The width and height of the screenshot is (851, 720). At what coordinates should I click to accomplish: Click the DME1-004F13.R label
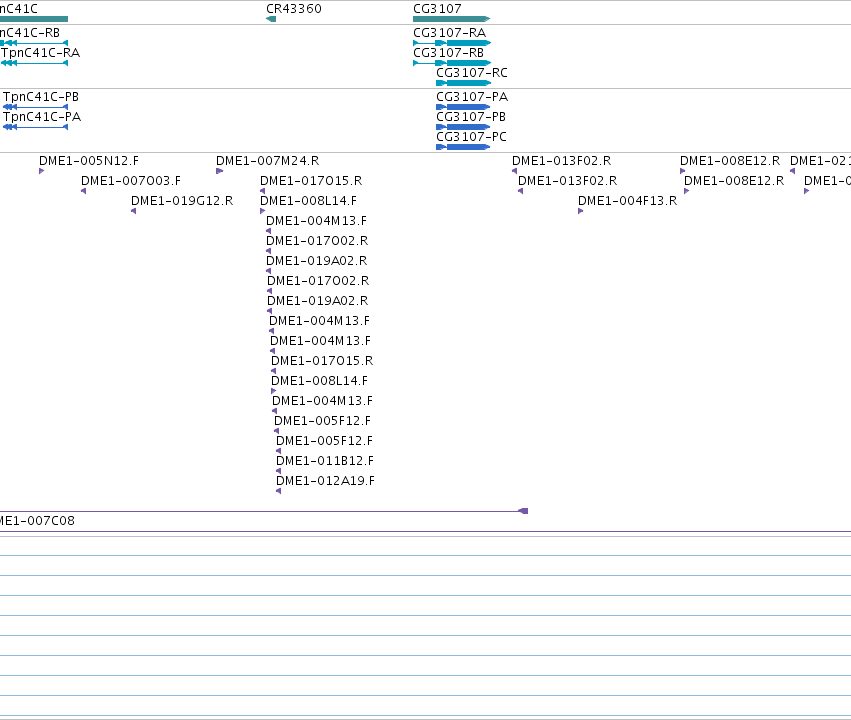click(x=627, y=201)
